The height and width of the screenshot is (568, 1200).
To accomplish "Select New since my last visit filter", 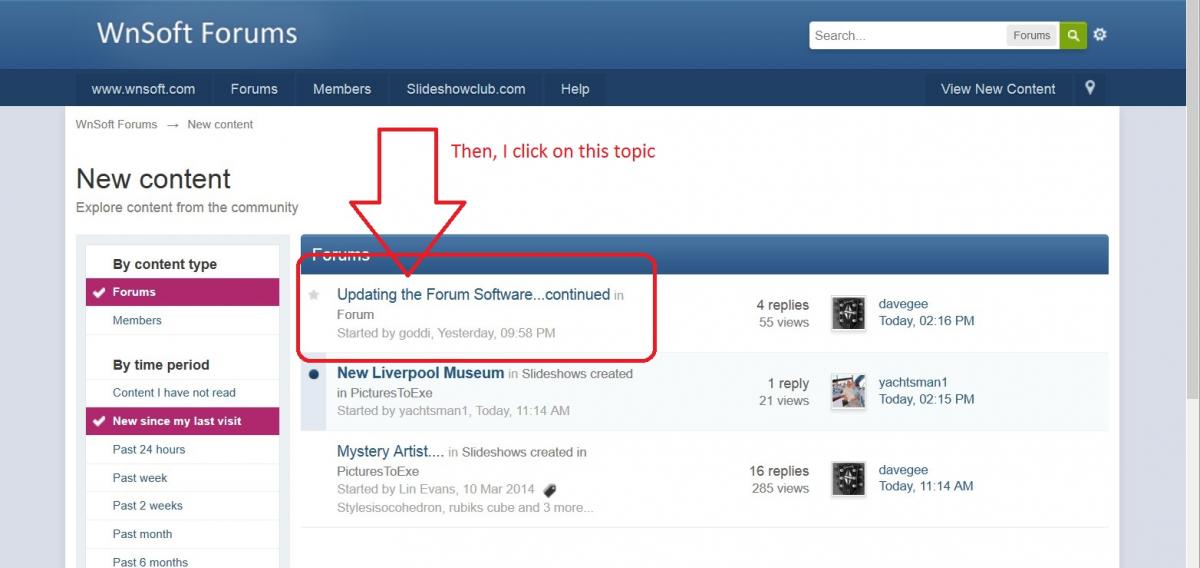I will 182,421.
